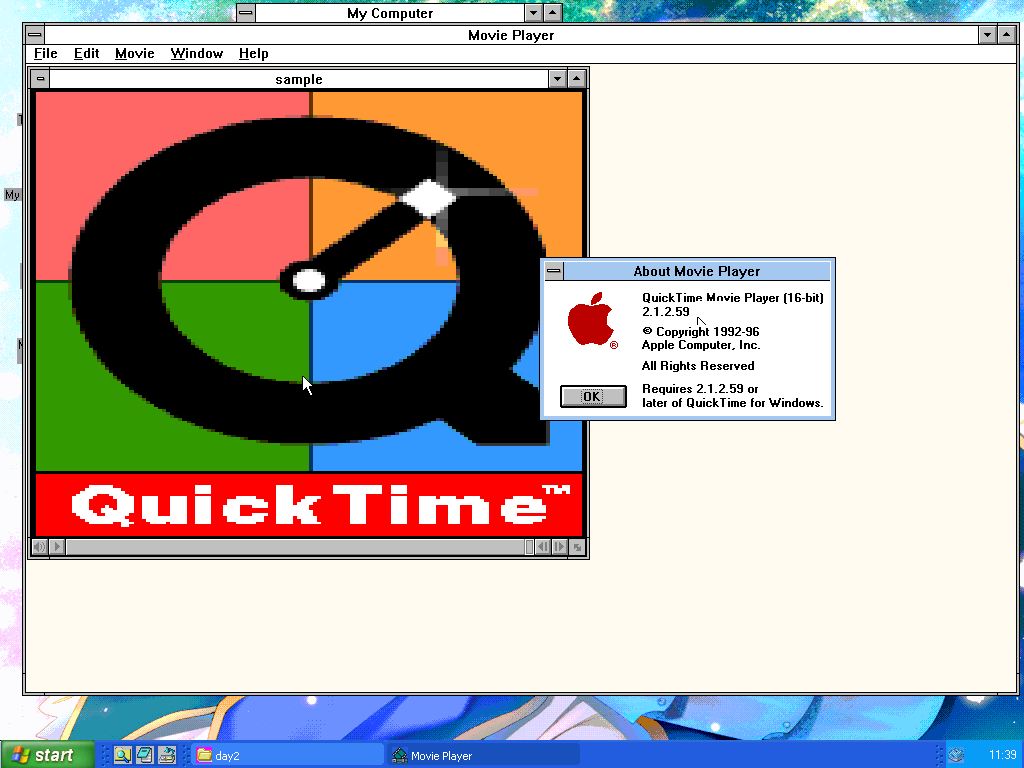
Task: Open the sample window control menu box
Action: coord(39,79)
